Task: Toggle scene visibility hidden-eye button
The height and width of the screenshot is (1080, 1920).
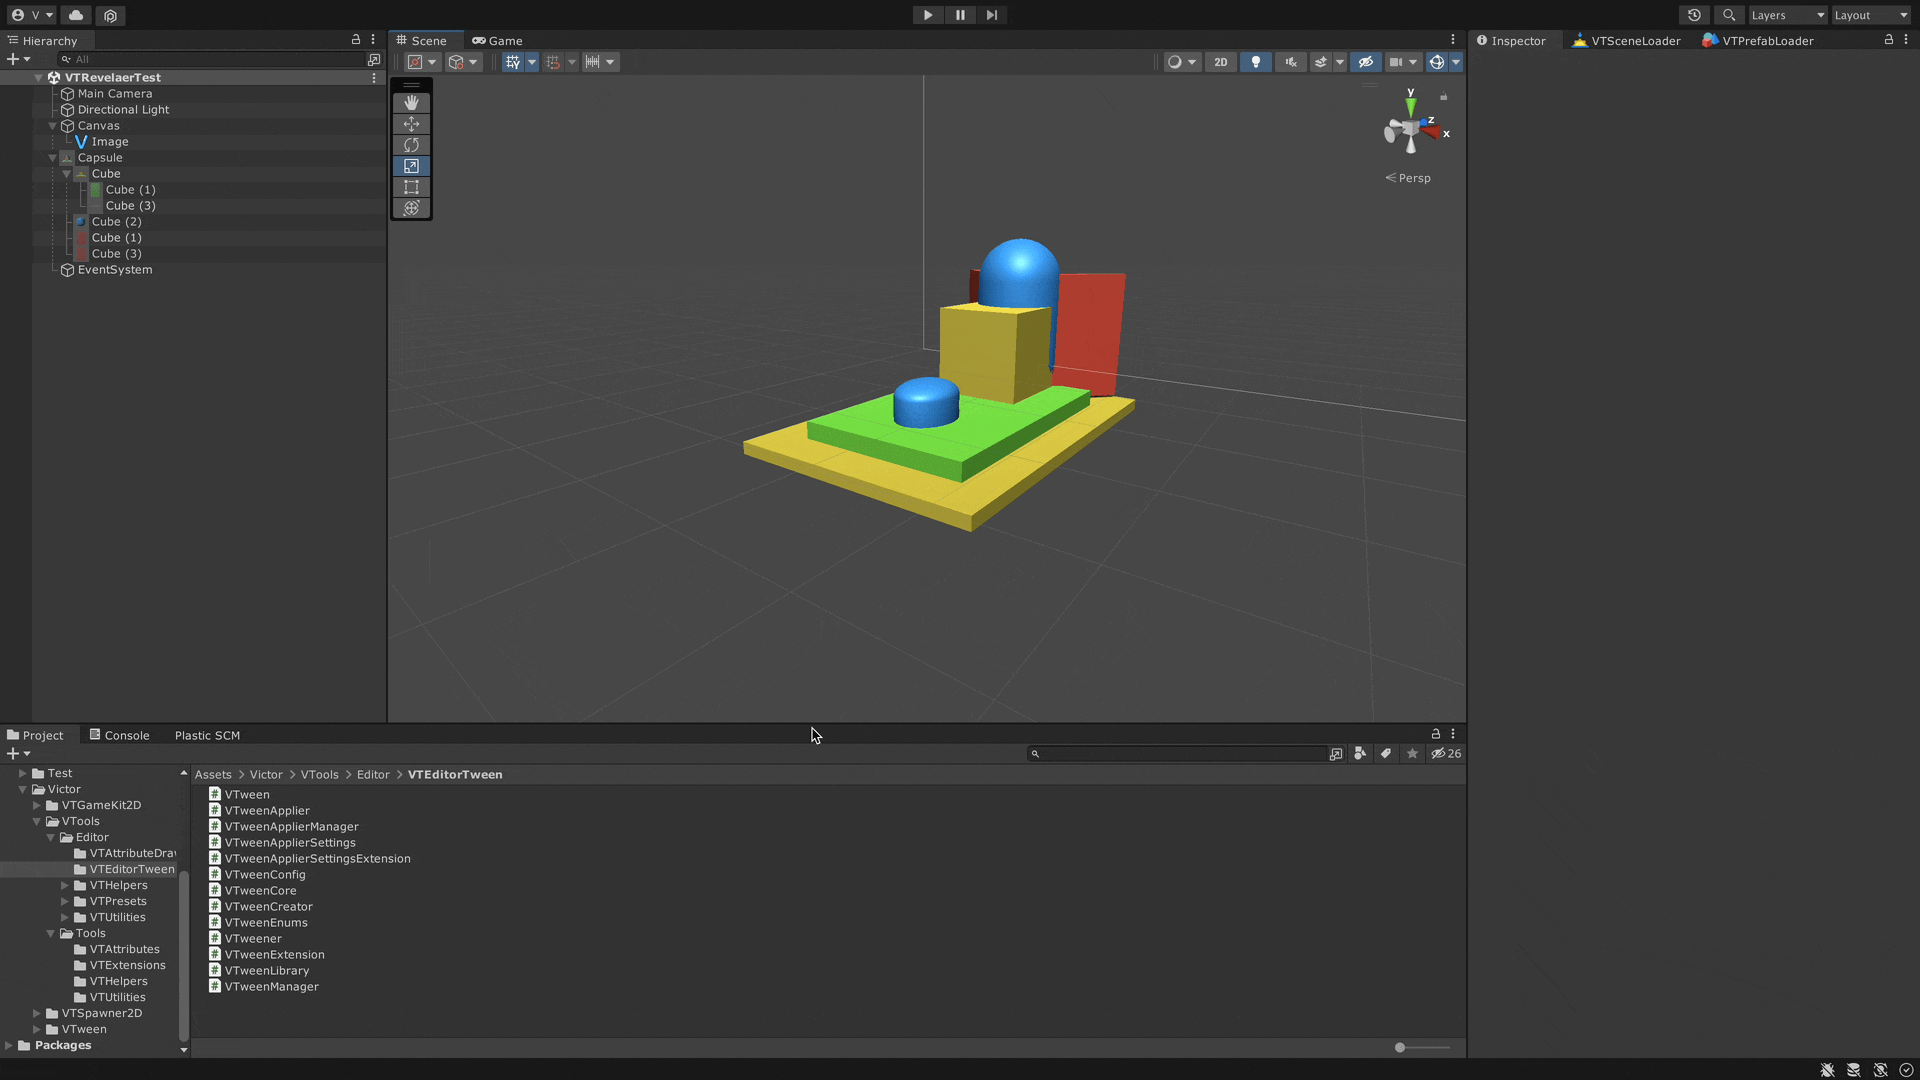Action: click(x=1365, y=62)
